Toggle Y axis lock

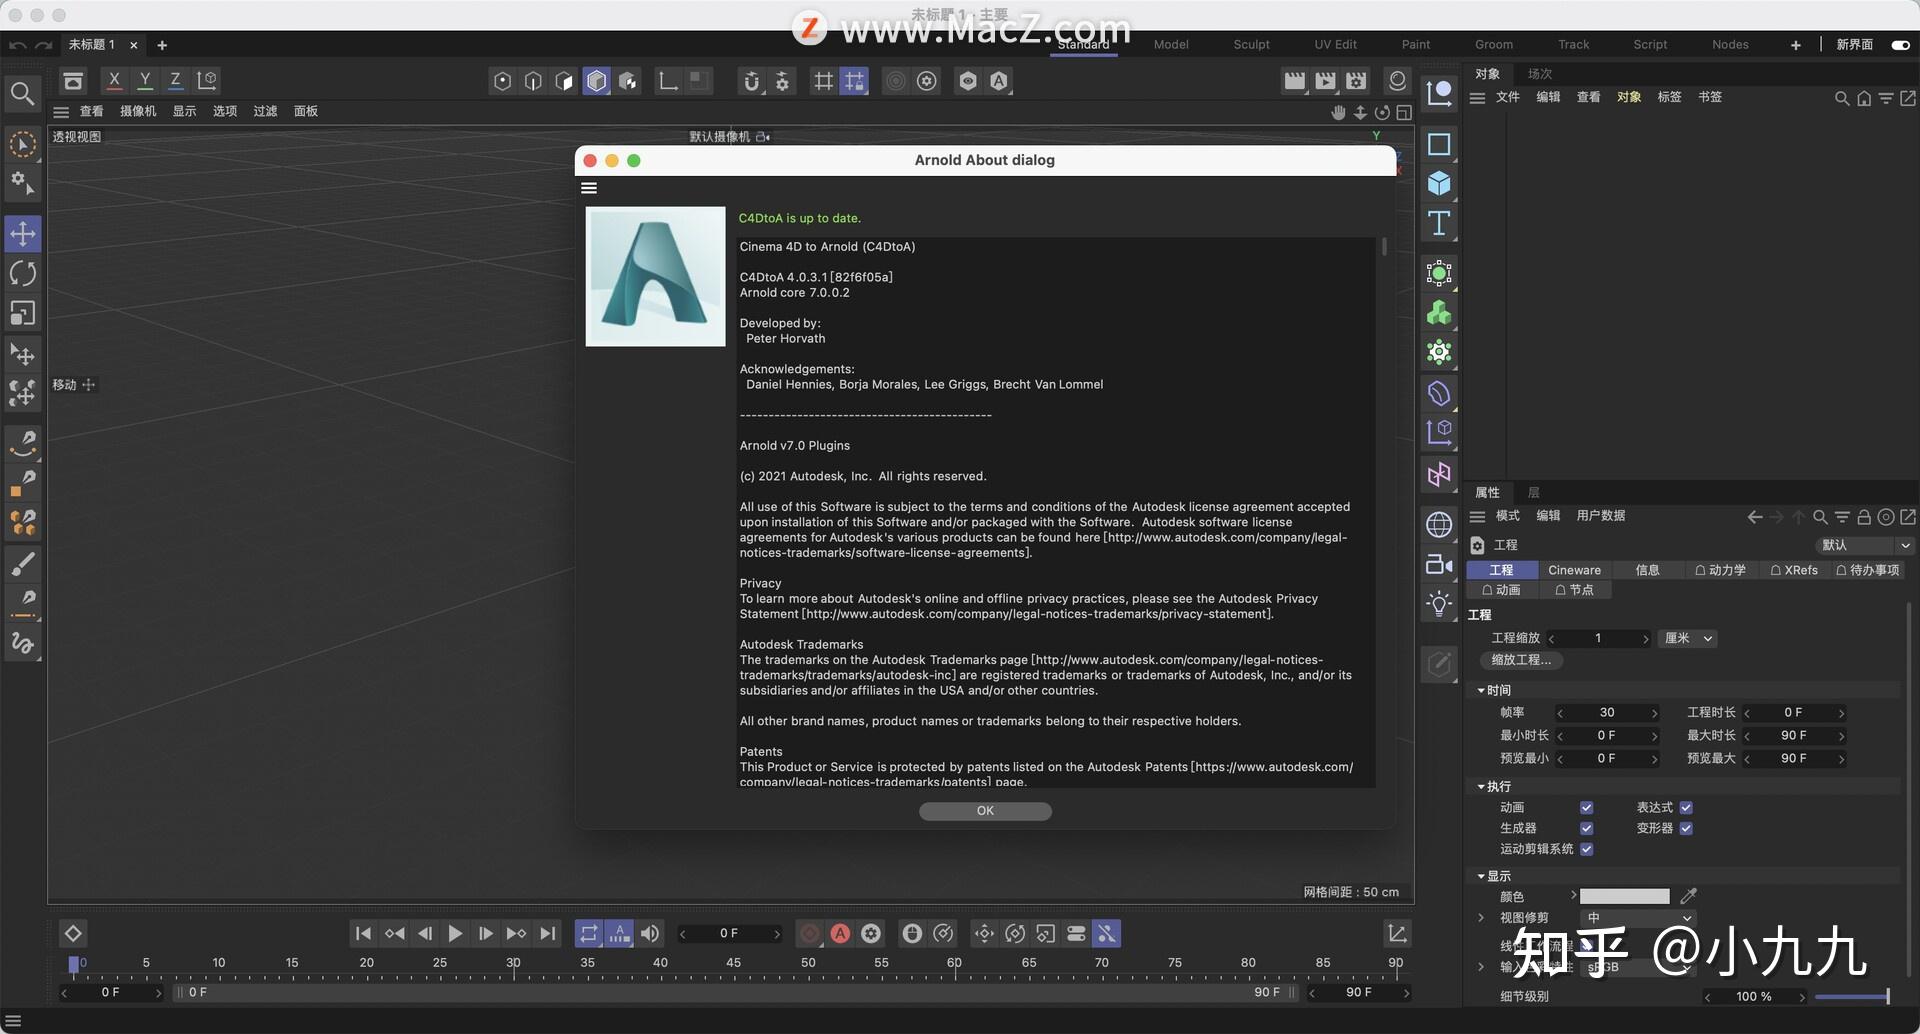(x=145, y=80)
